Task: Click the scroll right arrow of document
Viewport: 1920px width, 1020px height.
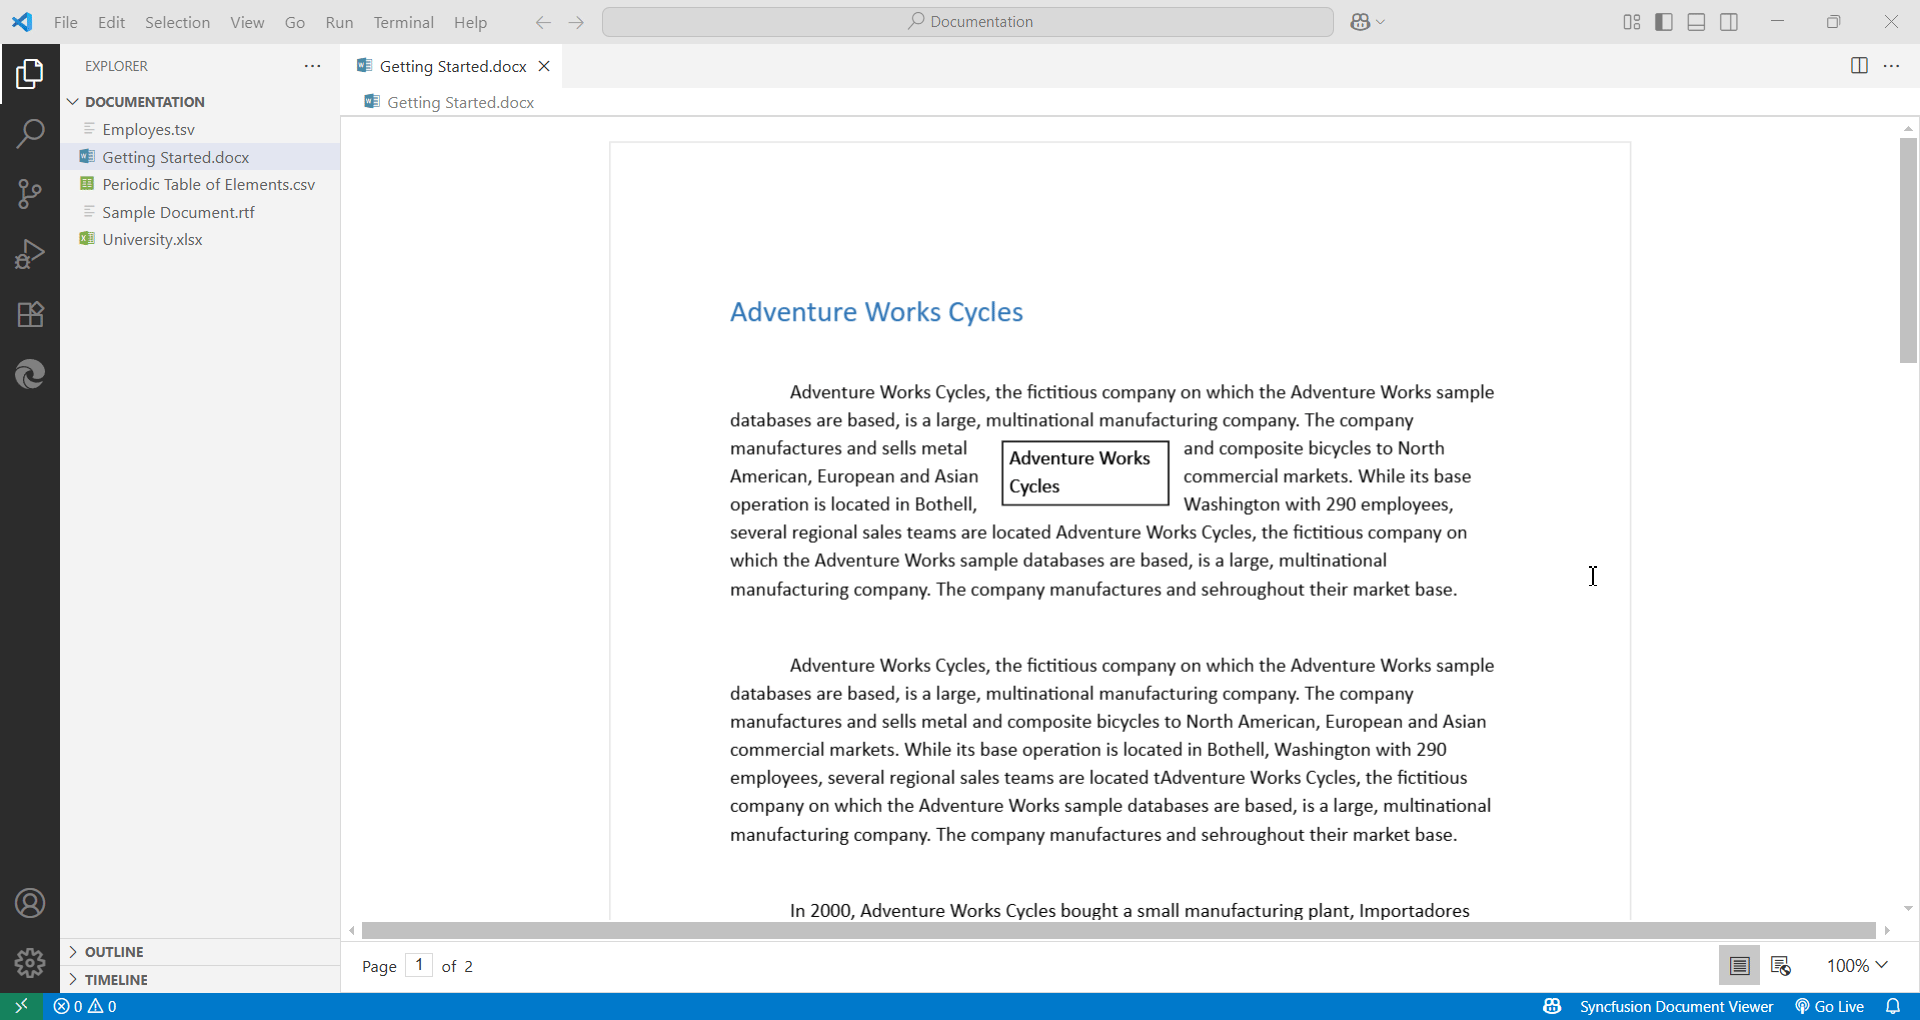Action: pyautogui.click(x=1887, y=930)
